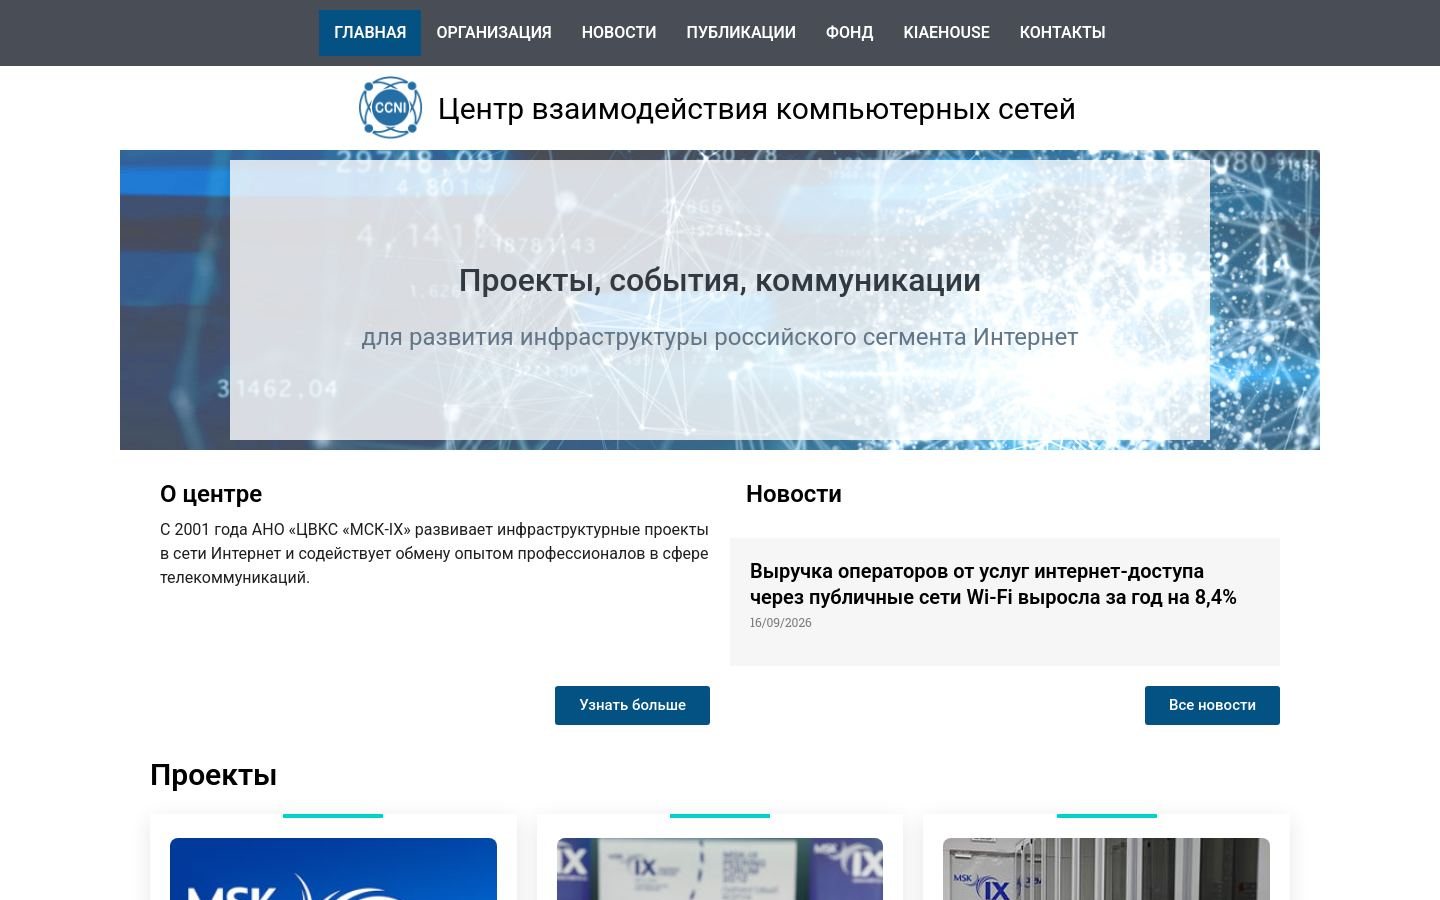Click the Новости section heading
1440x900 pixels.
tap(794, 494)
